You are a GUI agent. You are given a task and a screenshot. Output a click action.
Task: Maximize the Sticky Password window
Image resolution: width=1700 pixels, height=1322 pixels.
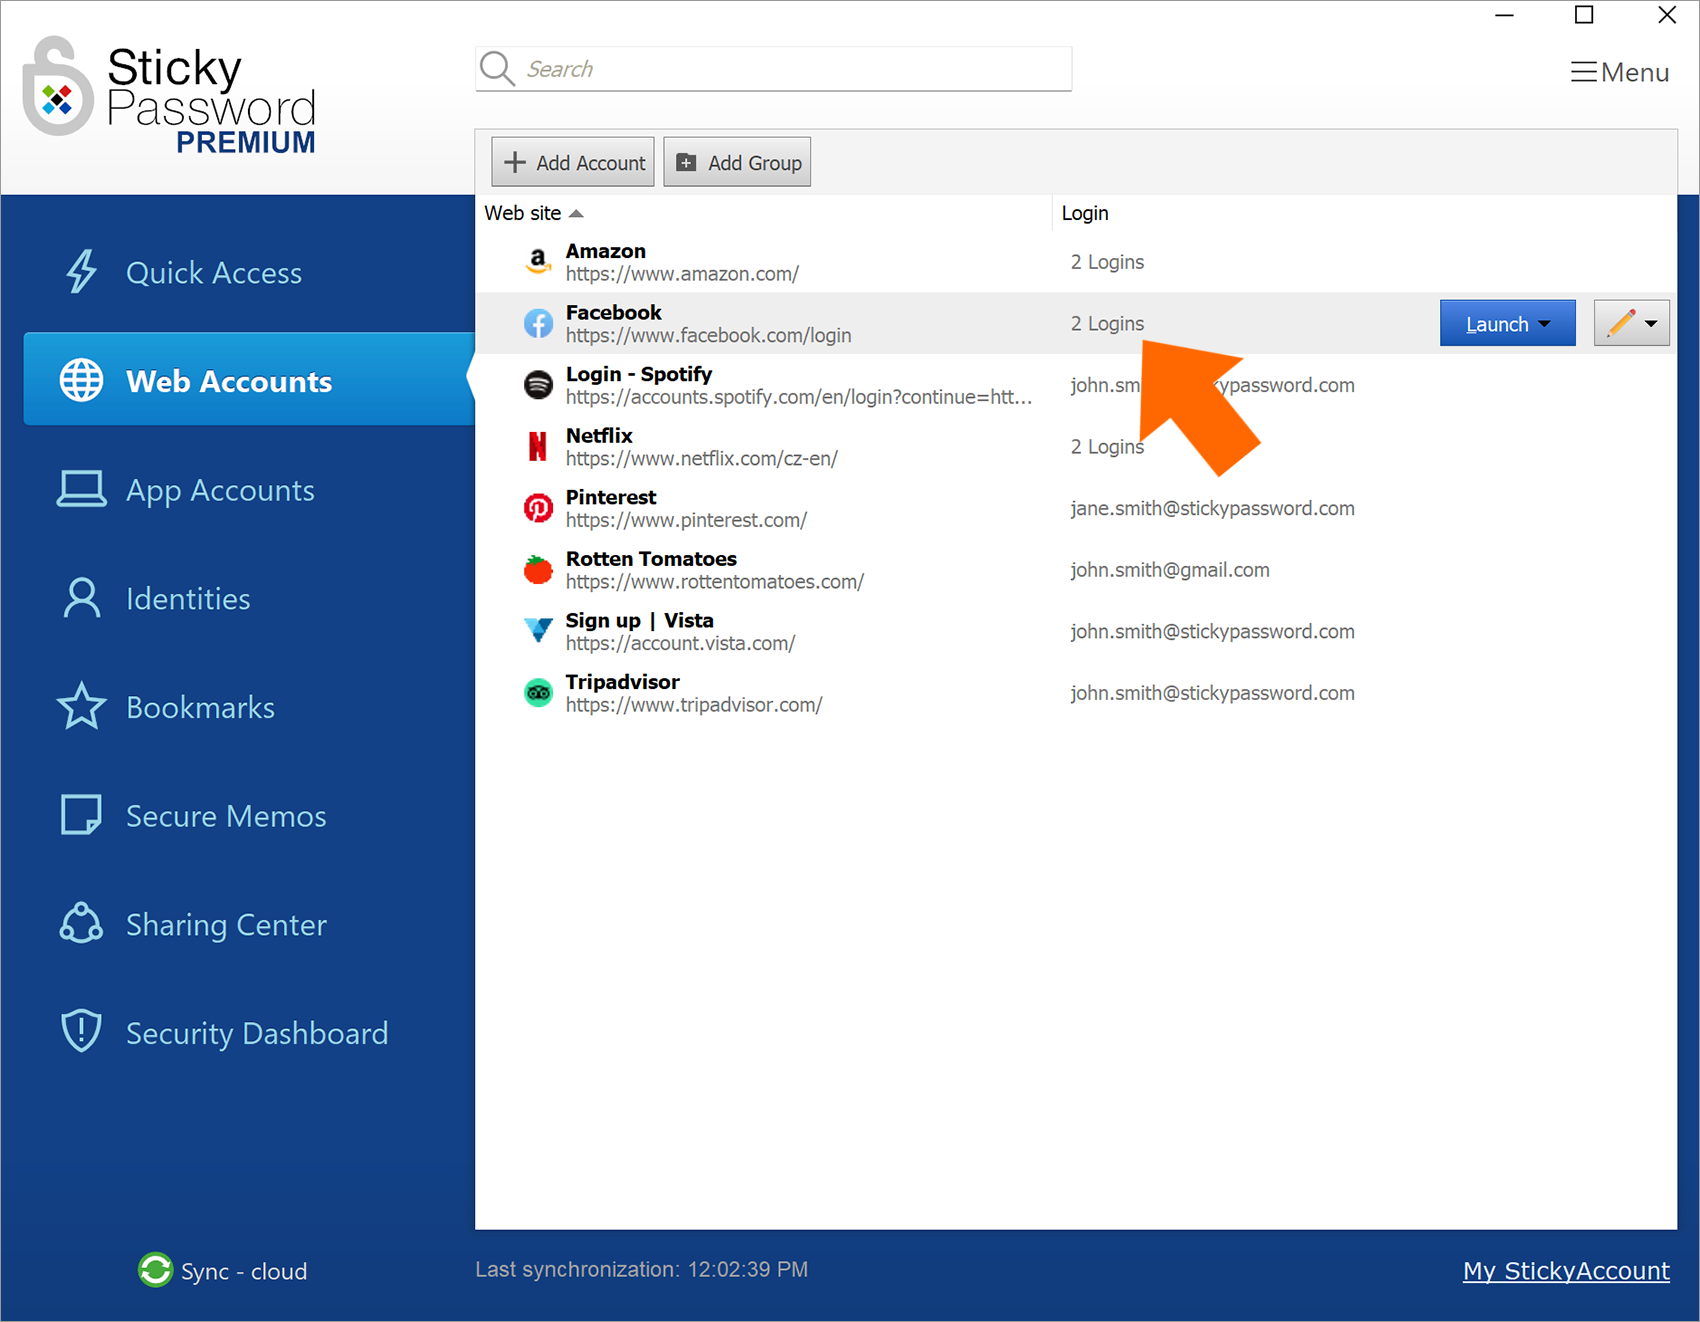pos(1584,15)
